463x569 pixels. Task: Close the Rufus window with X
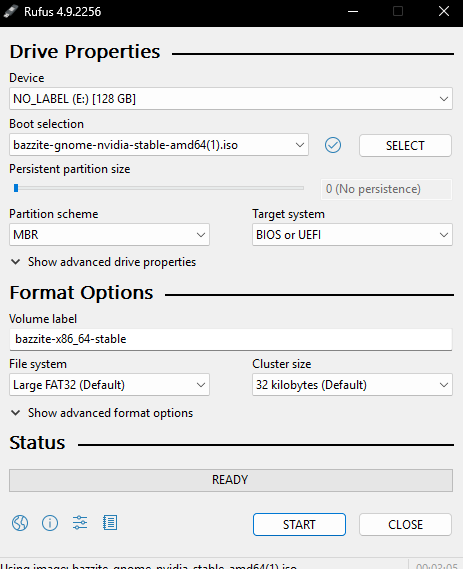click(x=444, y=12)
